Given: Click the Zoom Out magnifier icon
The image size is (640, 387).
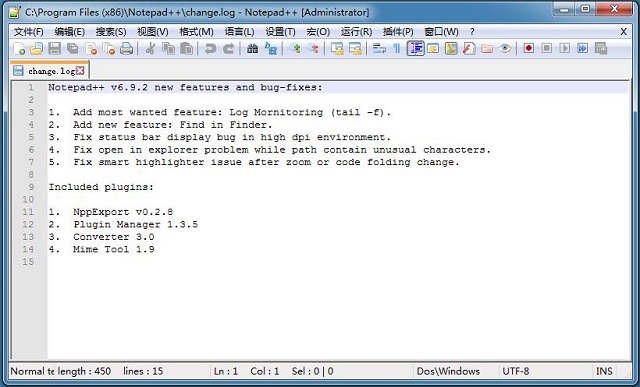Looking at the screenshot, I should tap(313, 49).
